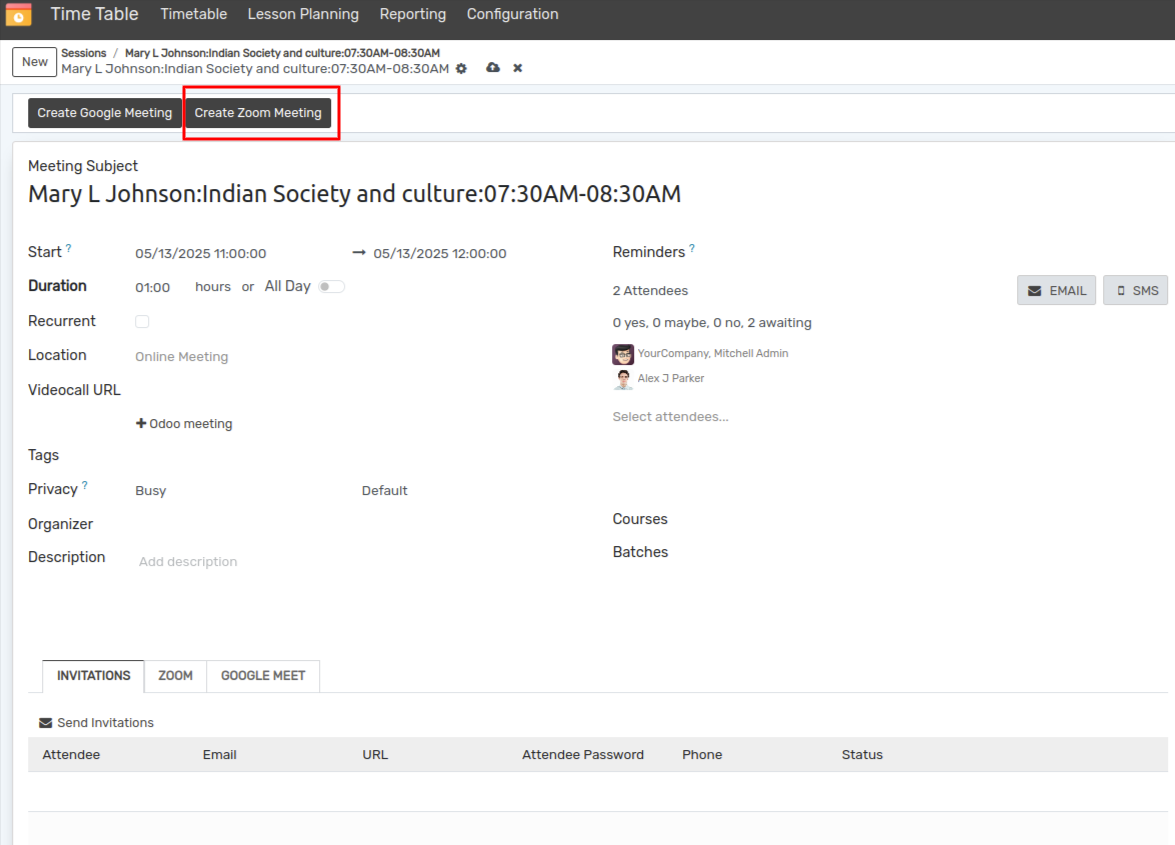Check the Recurrent checkbox
The width and height of the screenshot is (1175, 845).
coord(142,321)
